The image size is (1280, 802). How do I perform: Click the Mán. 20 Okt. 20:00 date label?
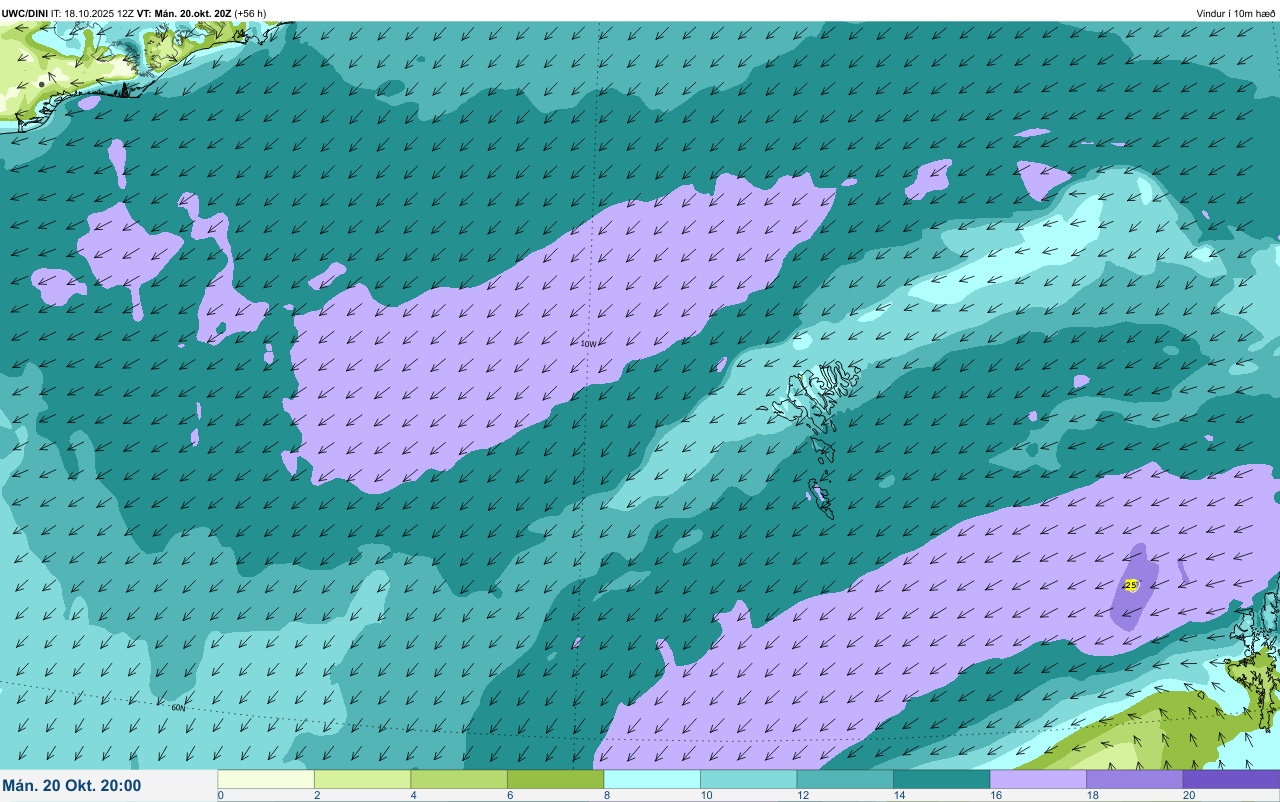[72, 786]
